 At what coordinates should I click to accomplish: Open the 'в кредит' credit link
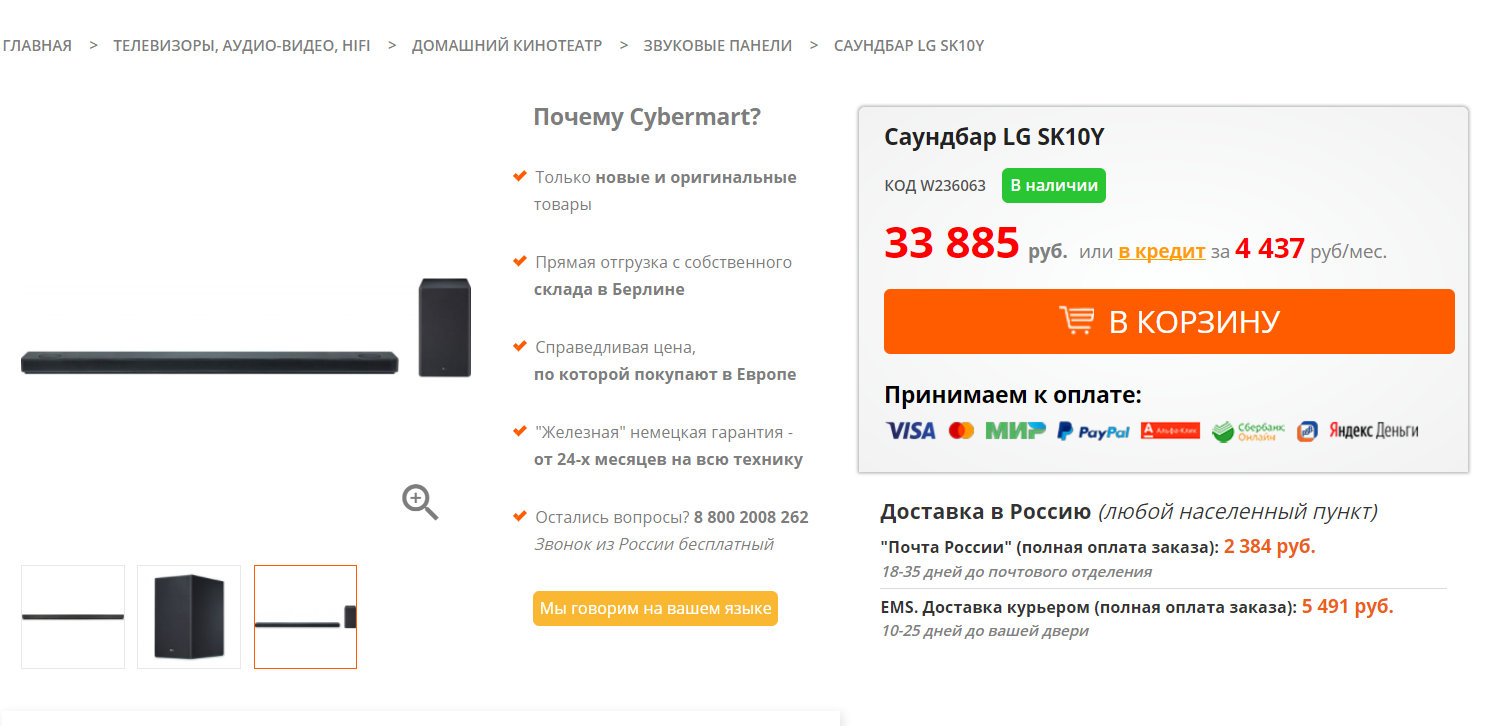pos(1161,251)
